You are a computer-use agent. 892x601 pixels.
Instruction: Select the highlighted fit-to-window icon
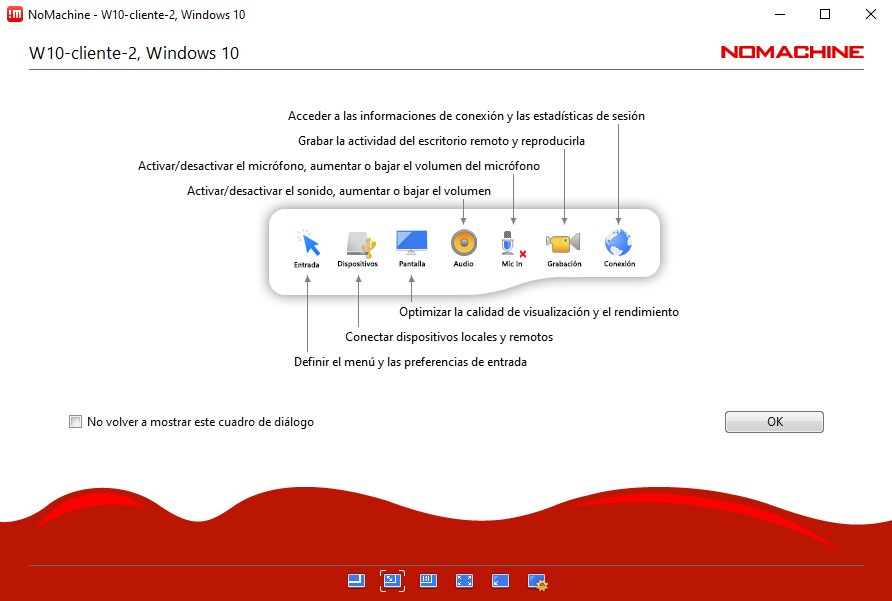pyautogui.click(x=392, y=580)
